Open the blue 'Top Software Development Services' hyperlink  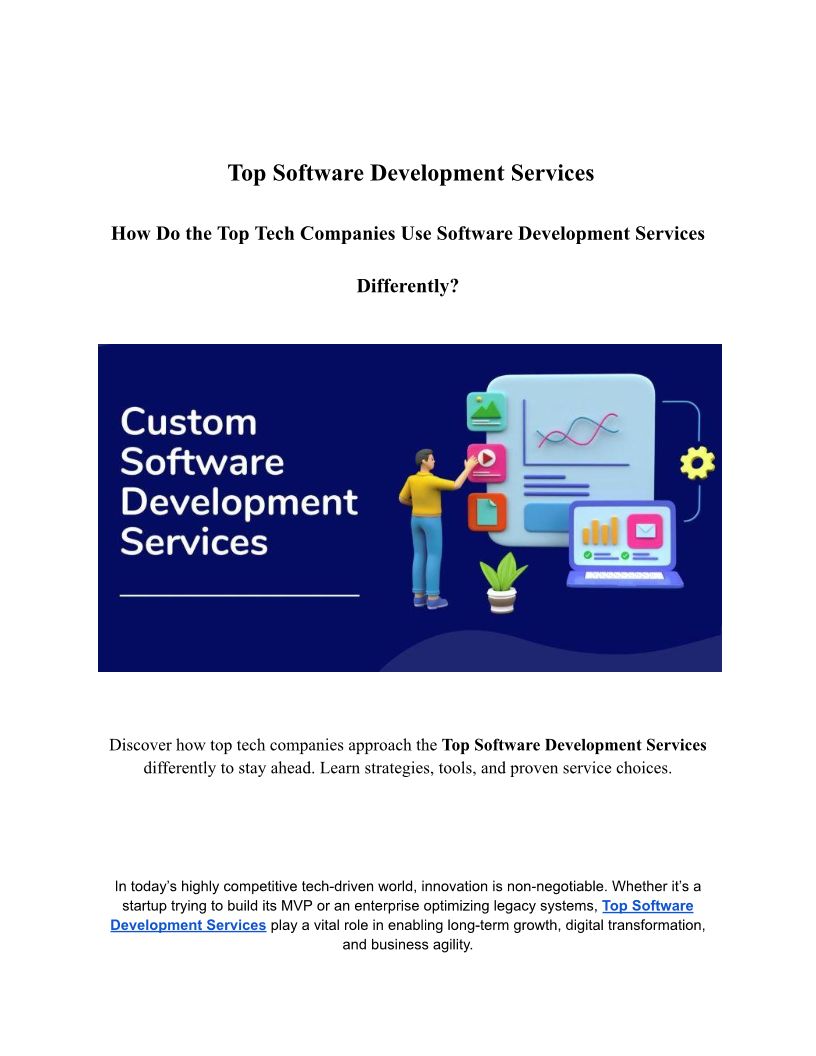pos(647,906)
